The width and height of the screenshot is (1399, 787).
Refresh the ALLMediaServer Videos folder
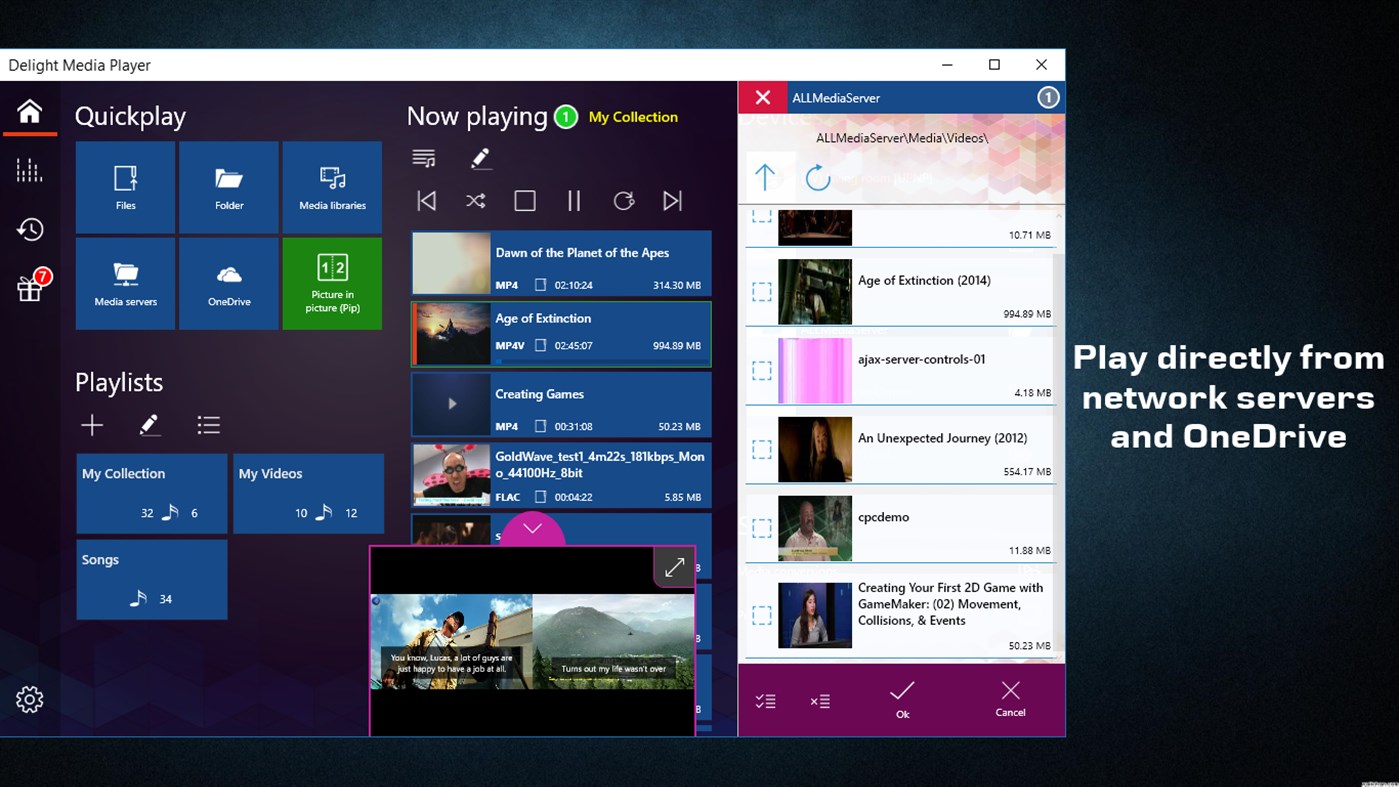pyautogui.click(x=816, y=177)
